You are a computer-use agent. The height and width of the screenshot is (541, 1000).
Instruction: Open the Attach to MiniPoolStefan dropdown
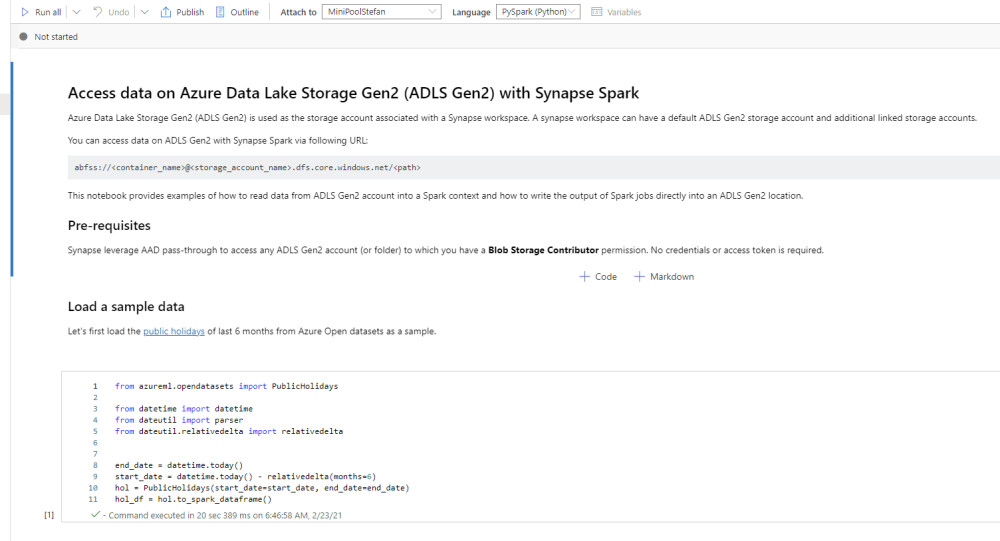click(x=381, y=11)
